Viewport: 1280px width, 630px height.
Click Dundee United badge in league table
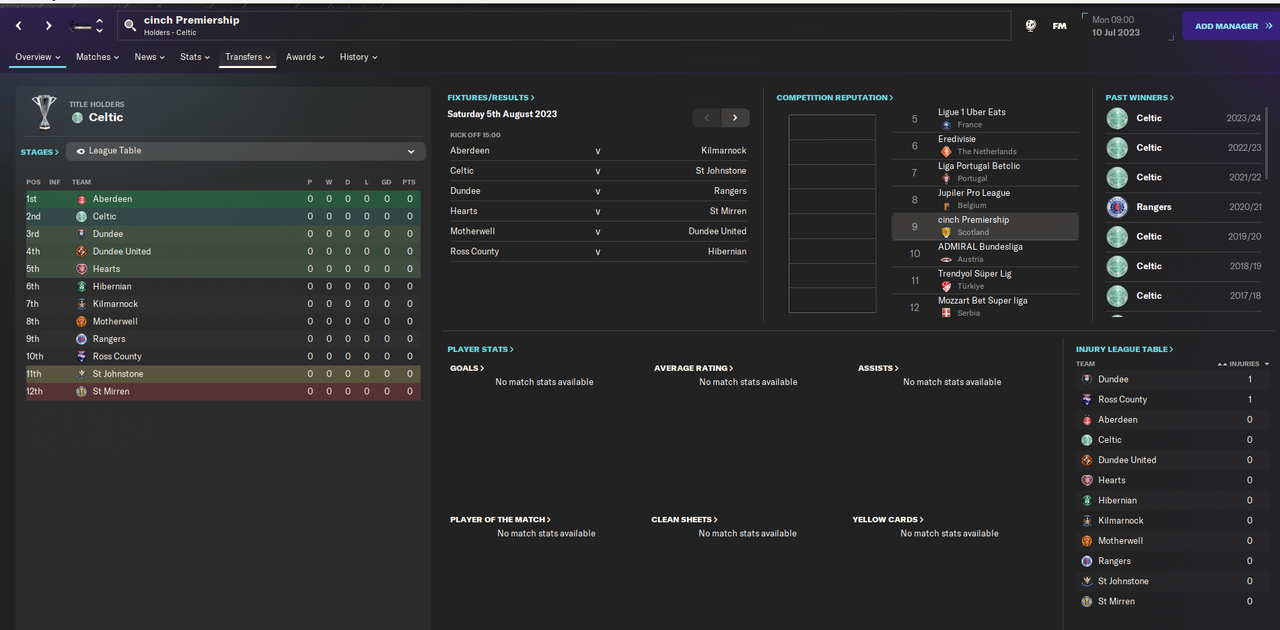click(82, 252)
